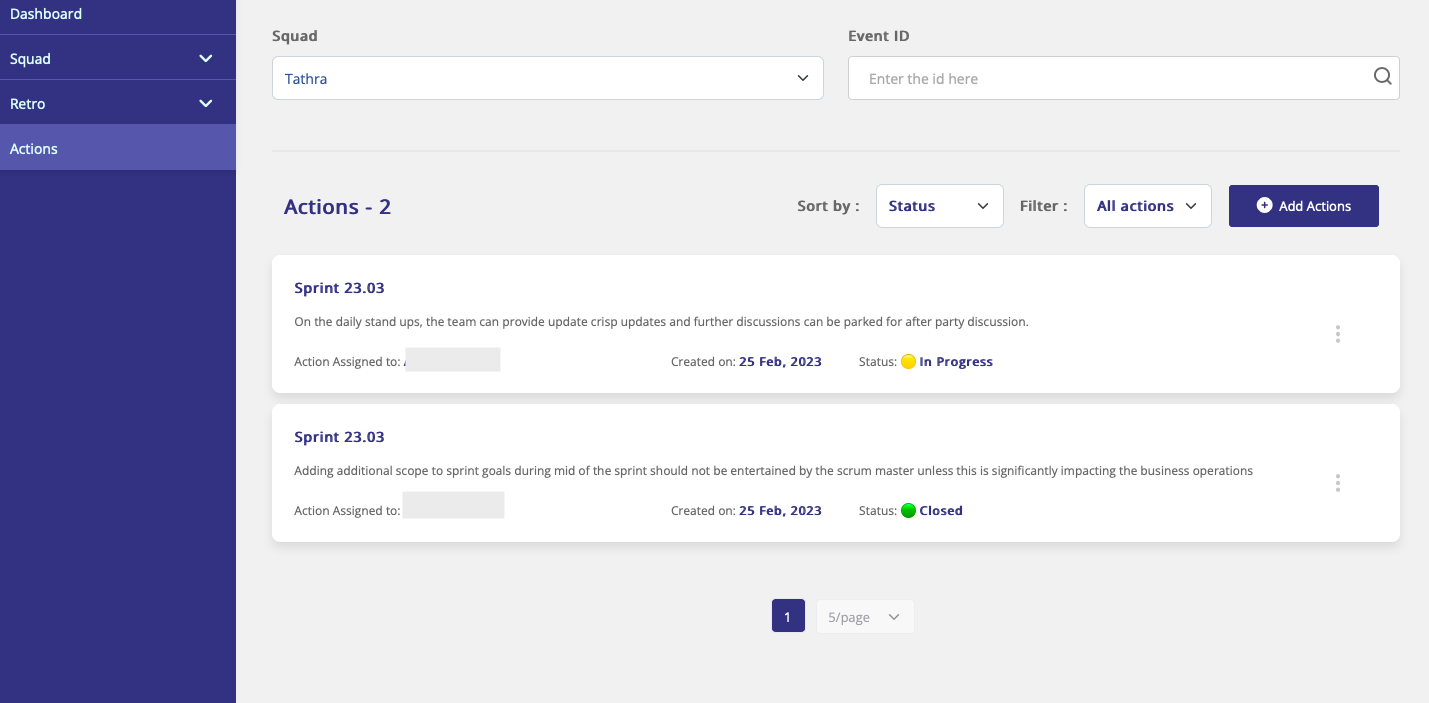Expand the Retro sidebar chevron
1429x703 pixels.
click(x=206, y=104)
